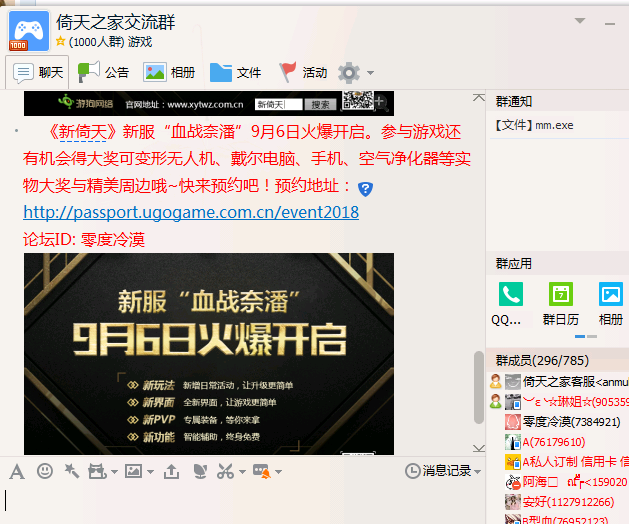Click the magic emoticon wand icon
The height and width of the screenshot is (524, 629).
(72, 471)
